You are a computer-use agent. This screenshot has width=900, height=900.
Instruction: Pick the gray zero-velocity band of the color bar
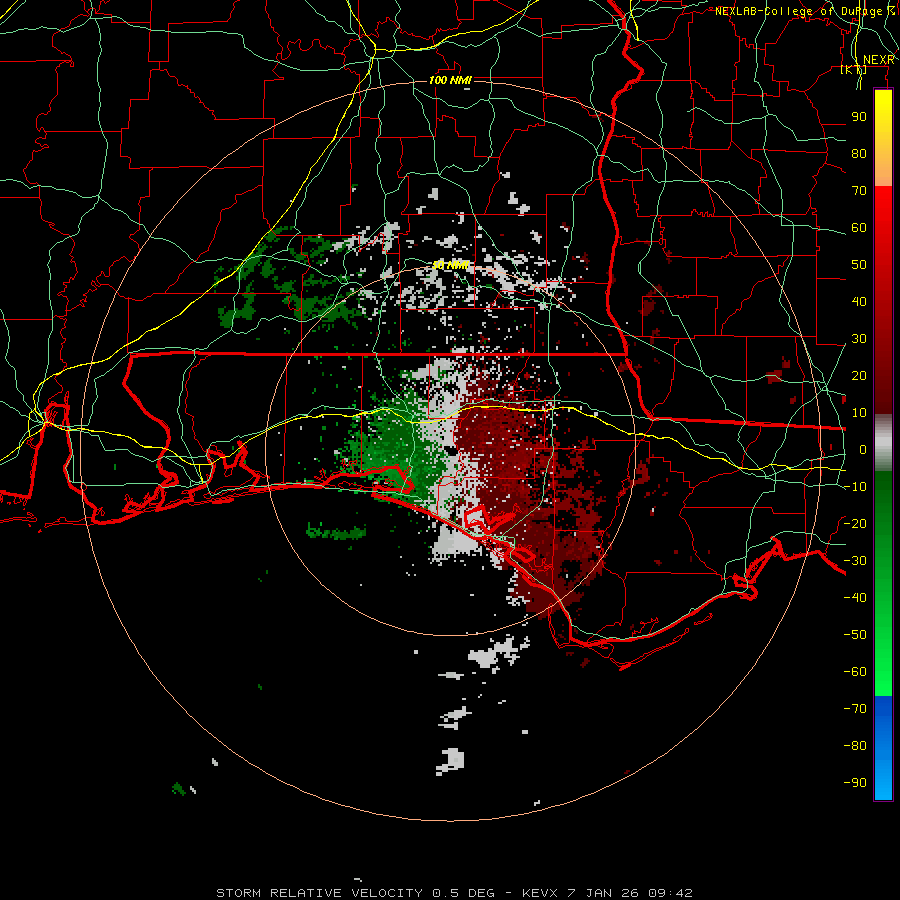coord(883,443)
